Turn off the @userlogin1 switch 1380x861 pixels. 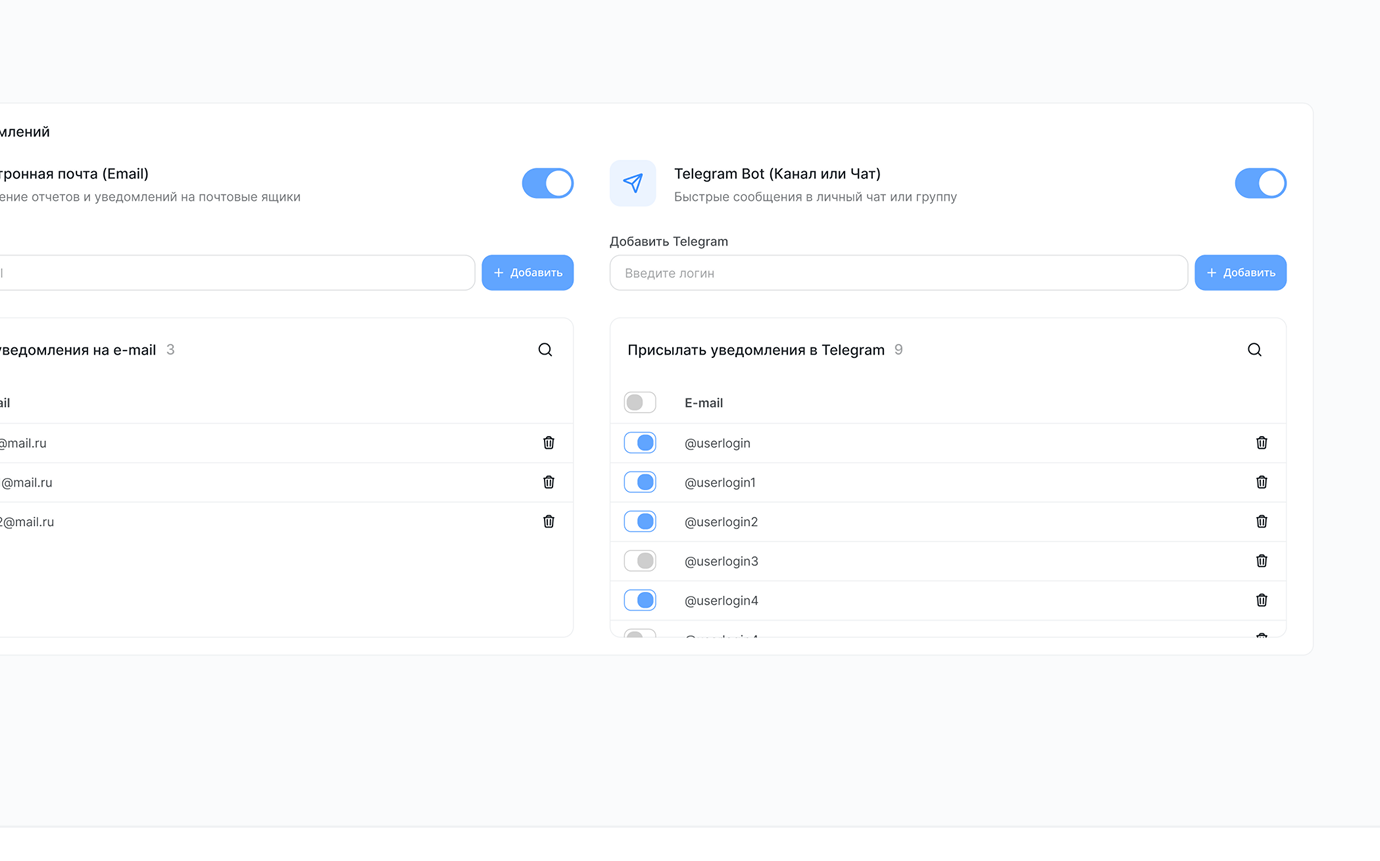coord(640,482)
